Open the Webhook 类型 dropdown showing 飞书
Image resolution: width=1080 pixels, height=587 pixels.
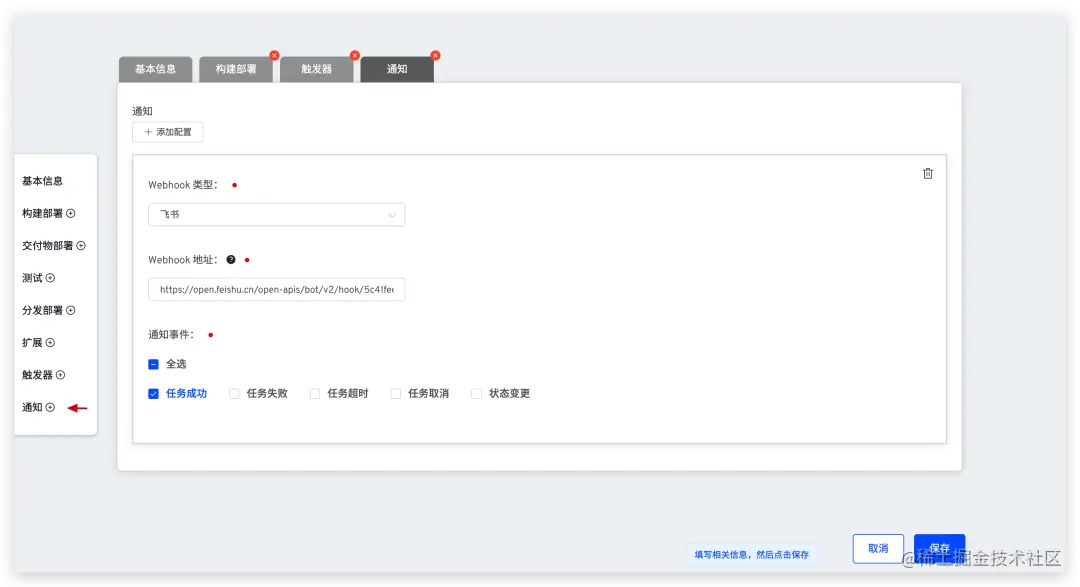click(x=276, y=214)
